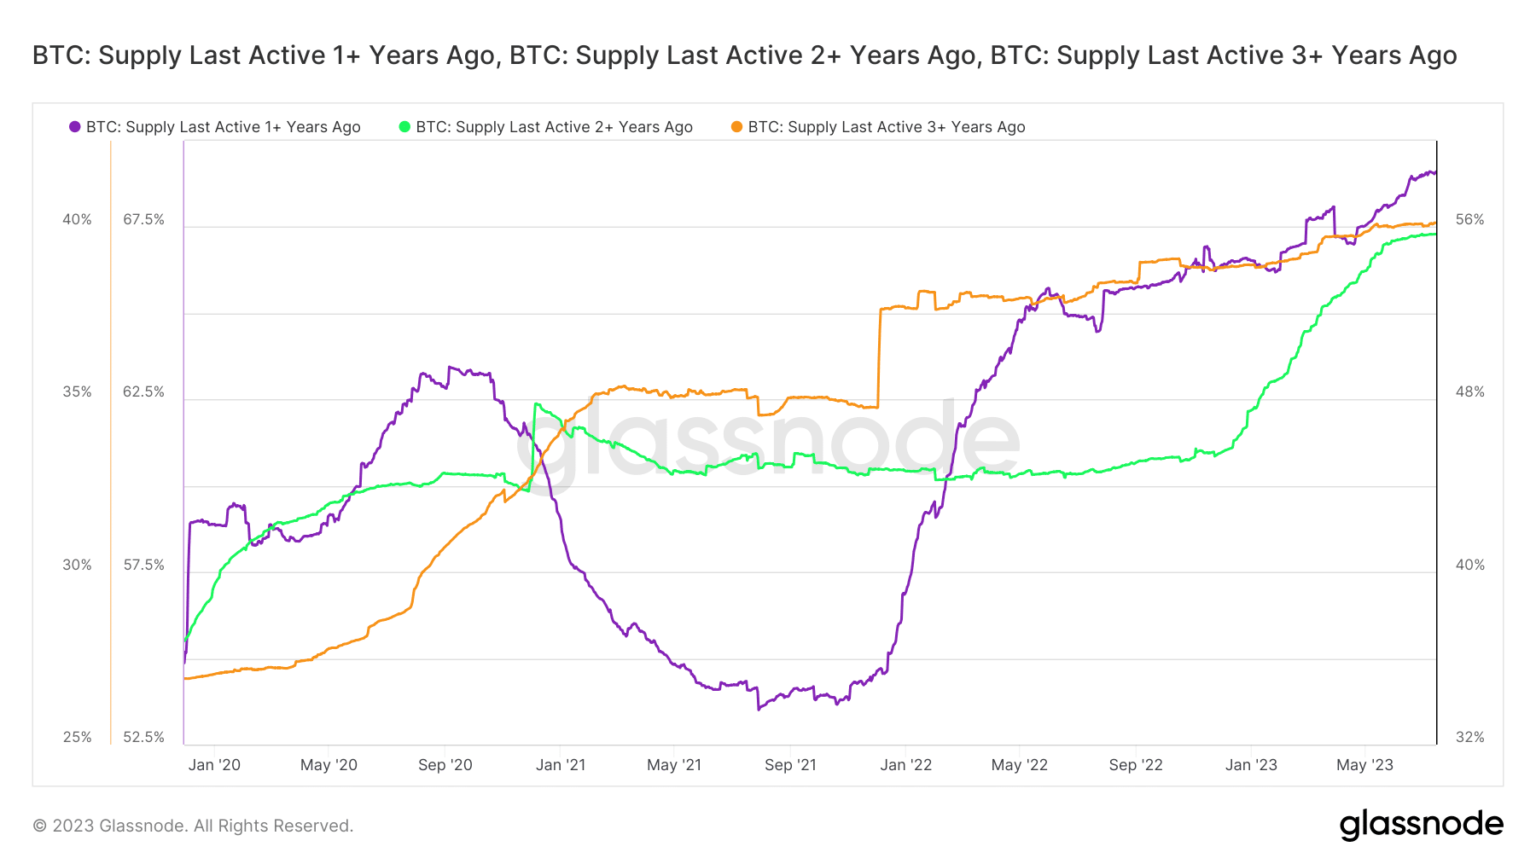Select the Sep '20 x-axis label
Screen dimensions: 1536x864
445,765
